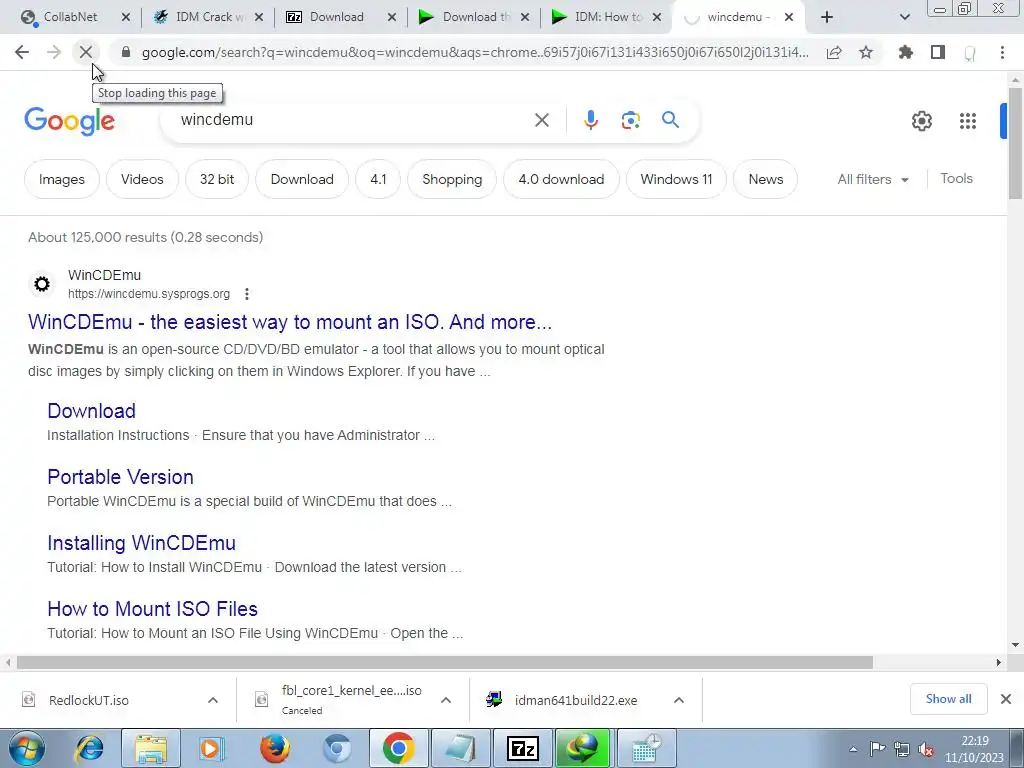Open Google quick settings gear

(x=921, y=121)
